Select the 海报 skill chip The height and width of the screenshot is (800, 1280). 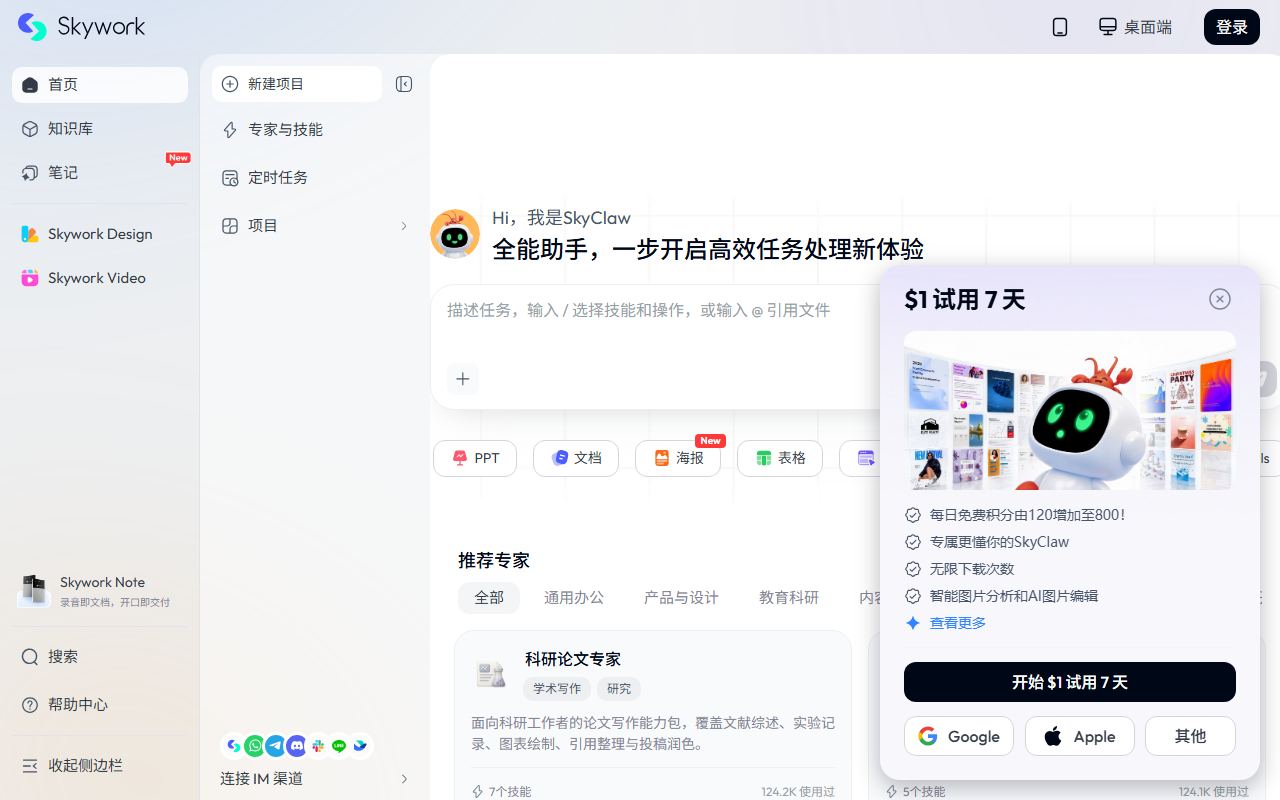click(x=678, y=458)
